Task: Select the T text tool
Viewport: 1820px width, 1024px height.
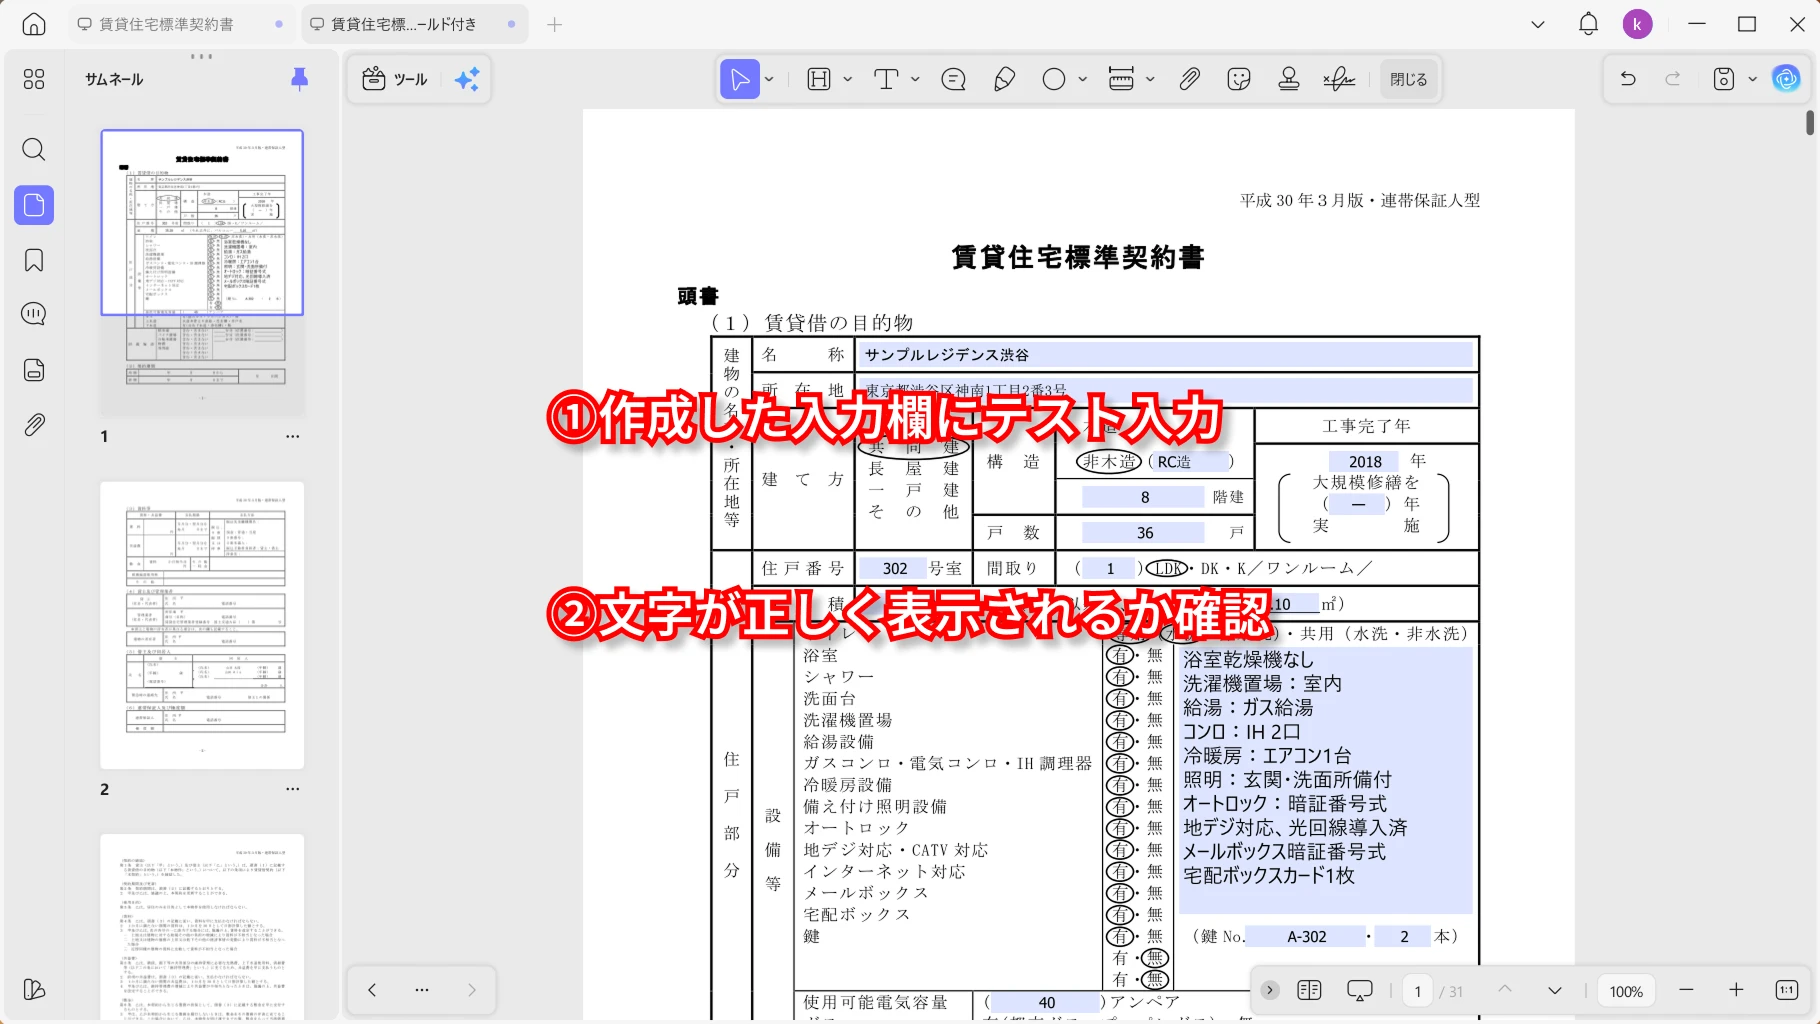Action: click(886, 79)
